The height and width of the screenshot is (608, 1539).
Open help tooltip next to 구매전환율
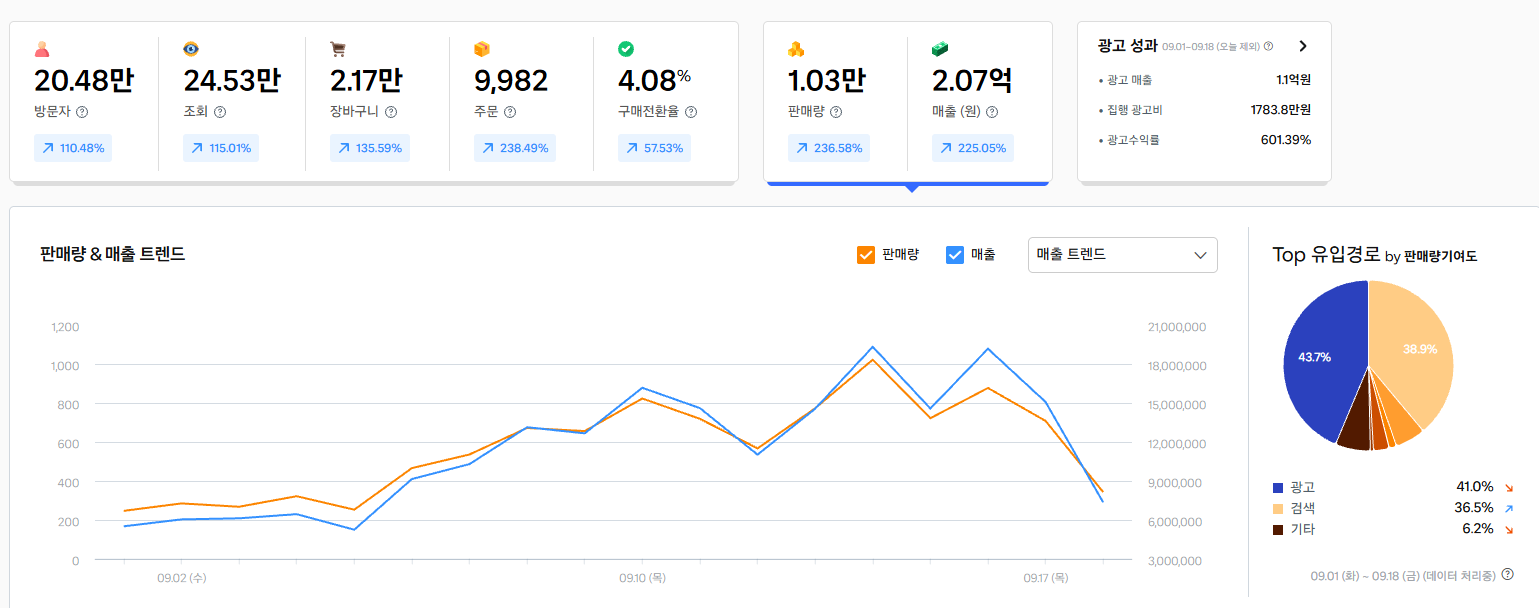691,112
